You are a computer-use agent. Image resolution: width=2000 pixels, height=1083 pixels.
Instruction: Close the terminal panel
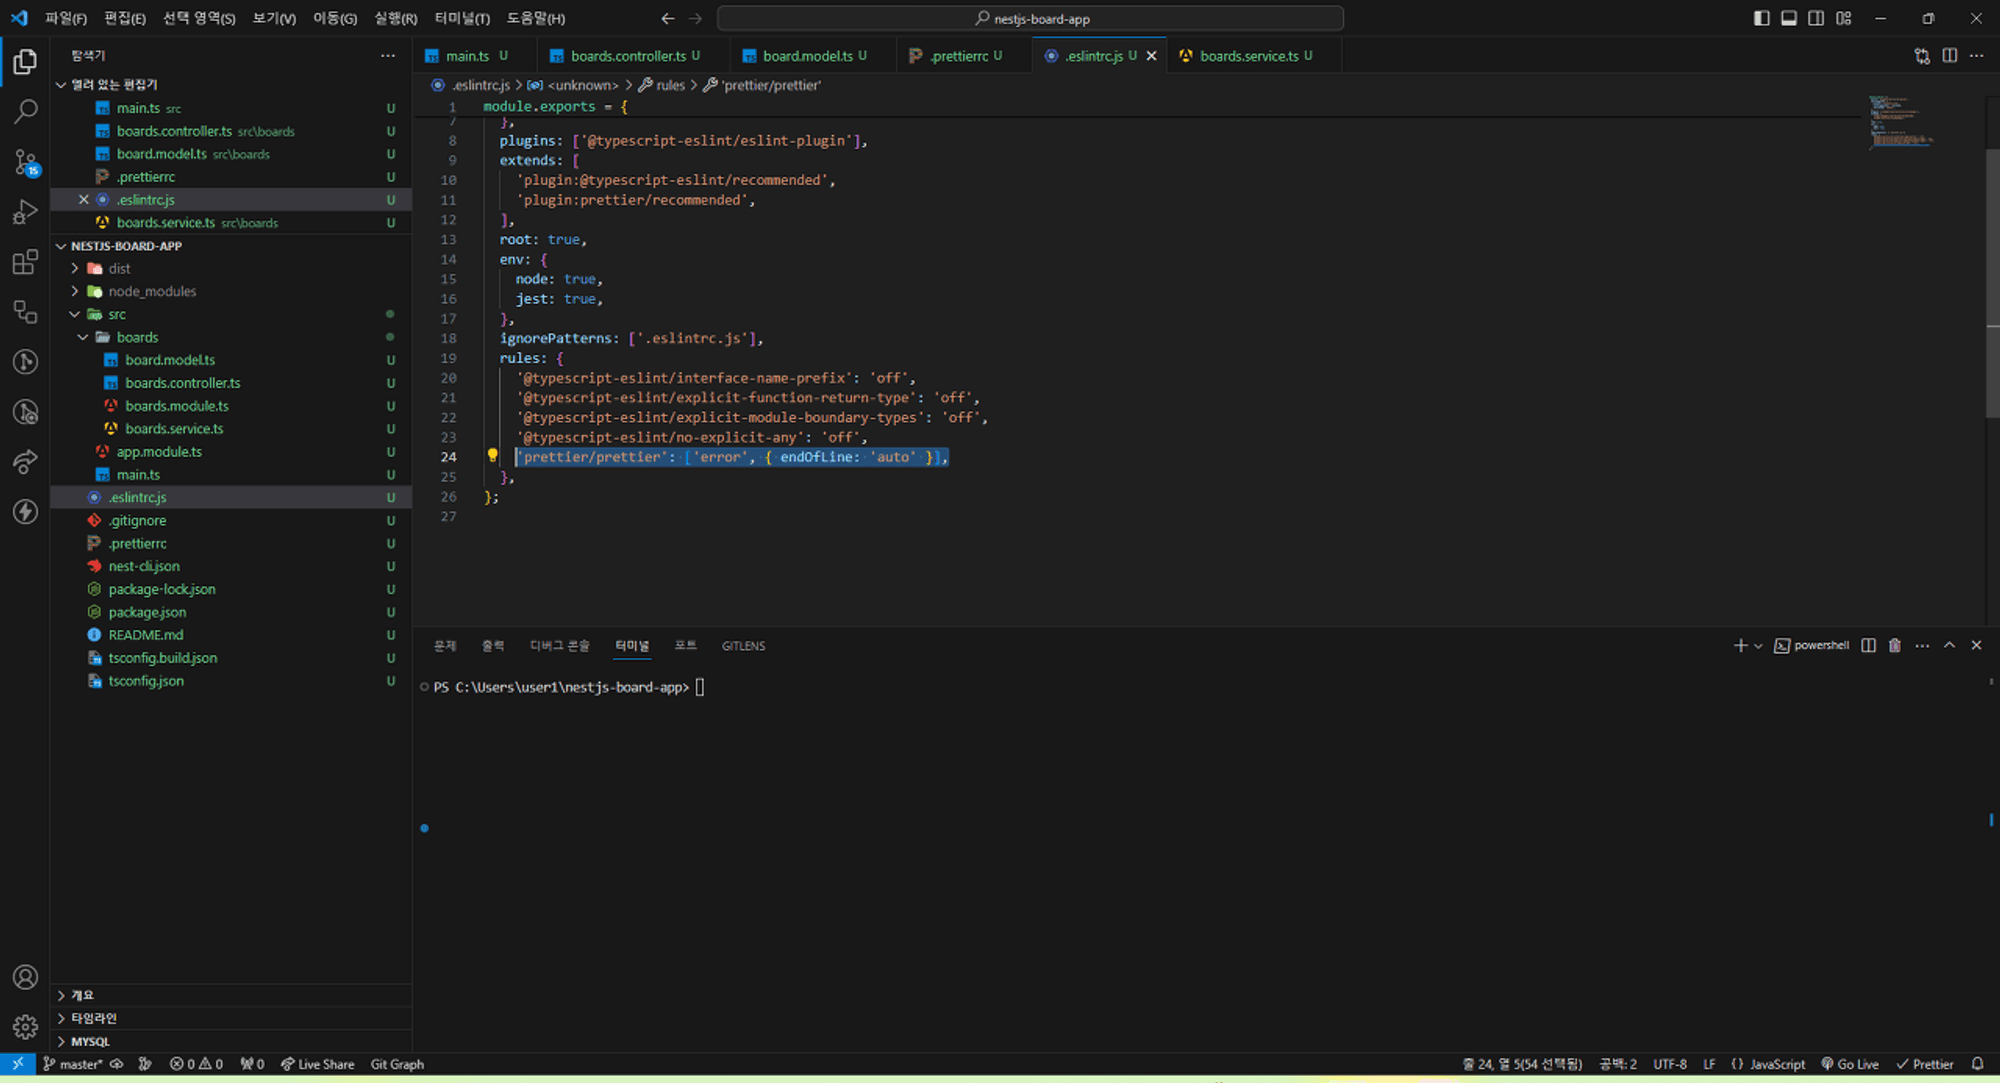click(x=1976, y=646)
